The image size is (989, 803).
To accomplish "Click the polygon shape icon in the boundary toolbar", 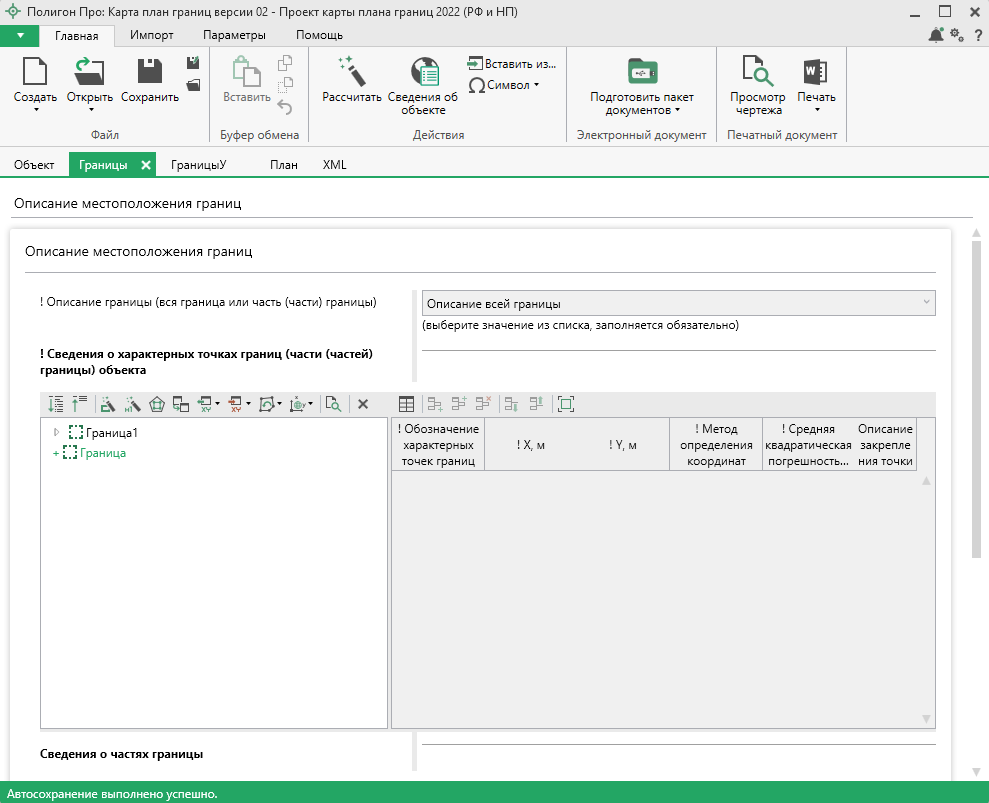I will (x=157, y=404).
